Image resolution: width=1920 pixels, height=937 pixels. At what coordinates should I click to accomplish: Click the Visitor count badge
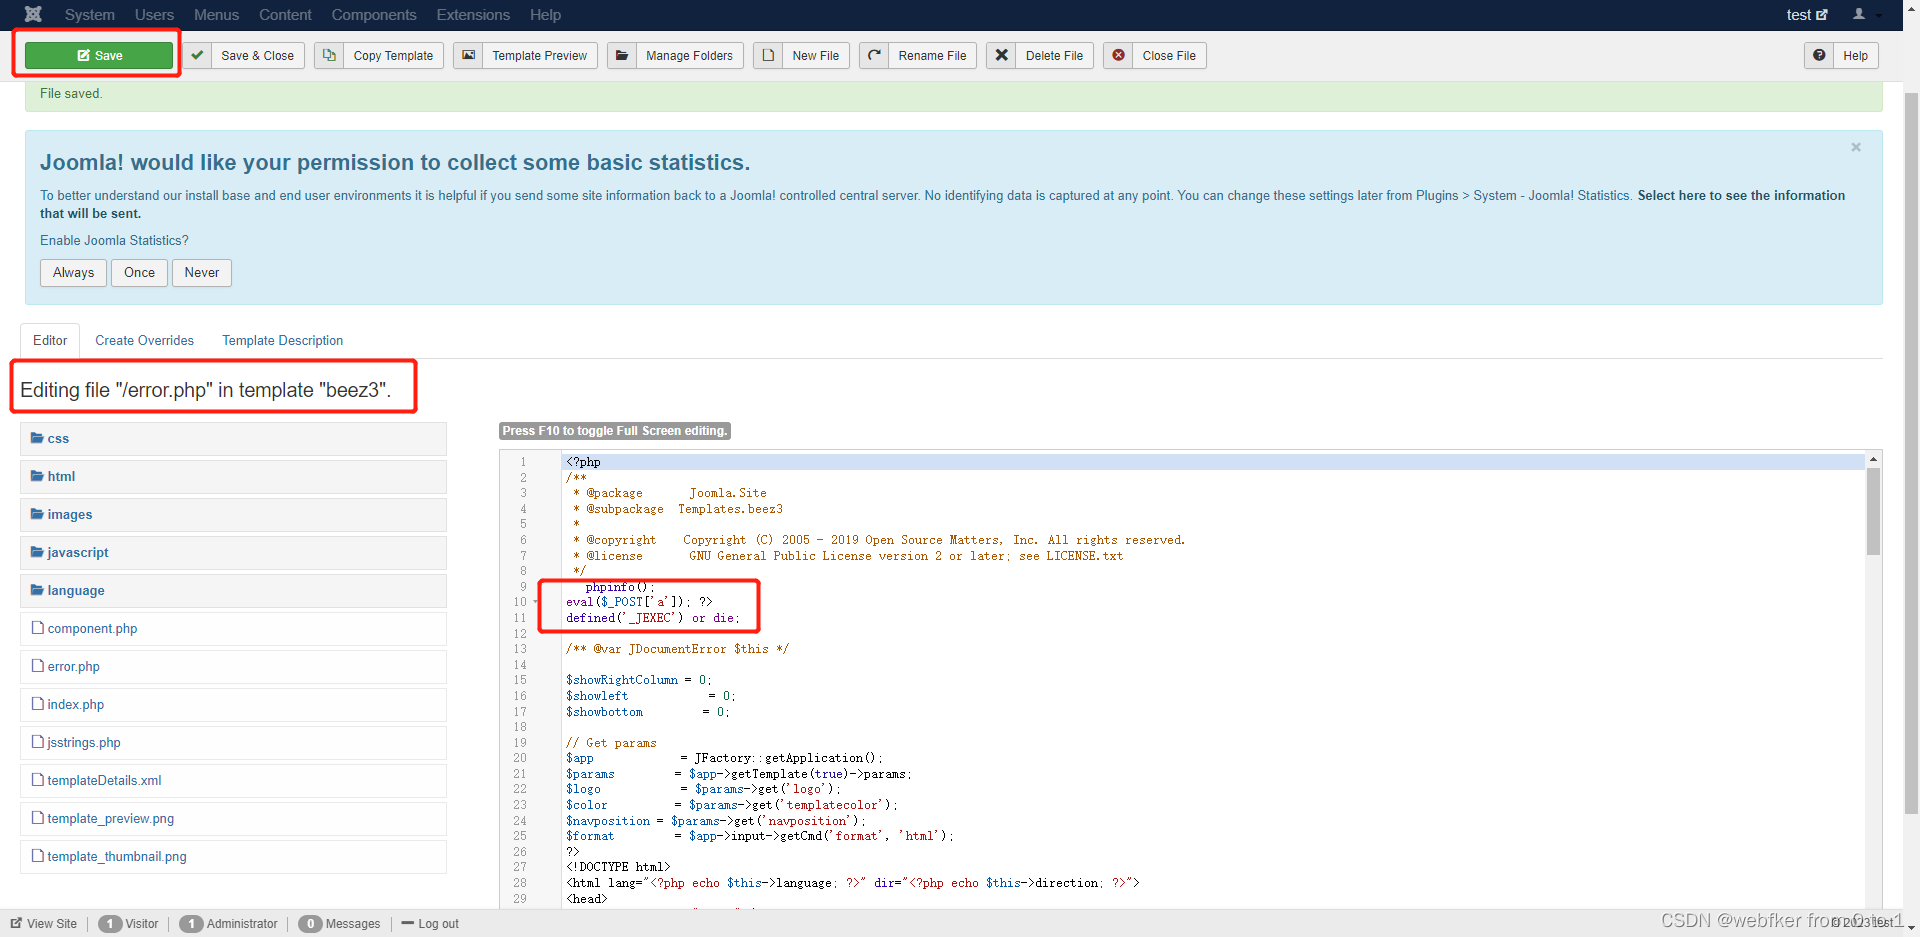110,924
